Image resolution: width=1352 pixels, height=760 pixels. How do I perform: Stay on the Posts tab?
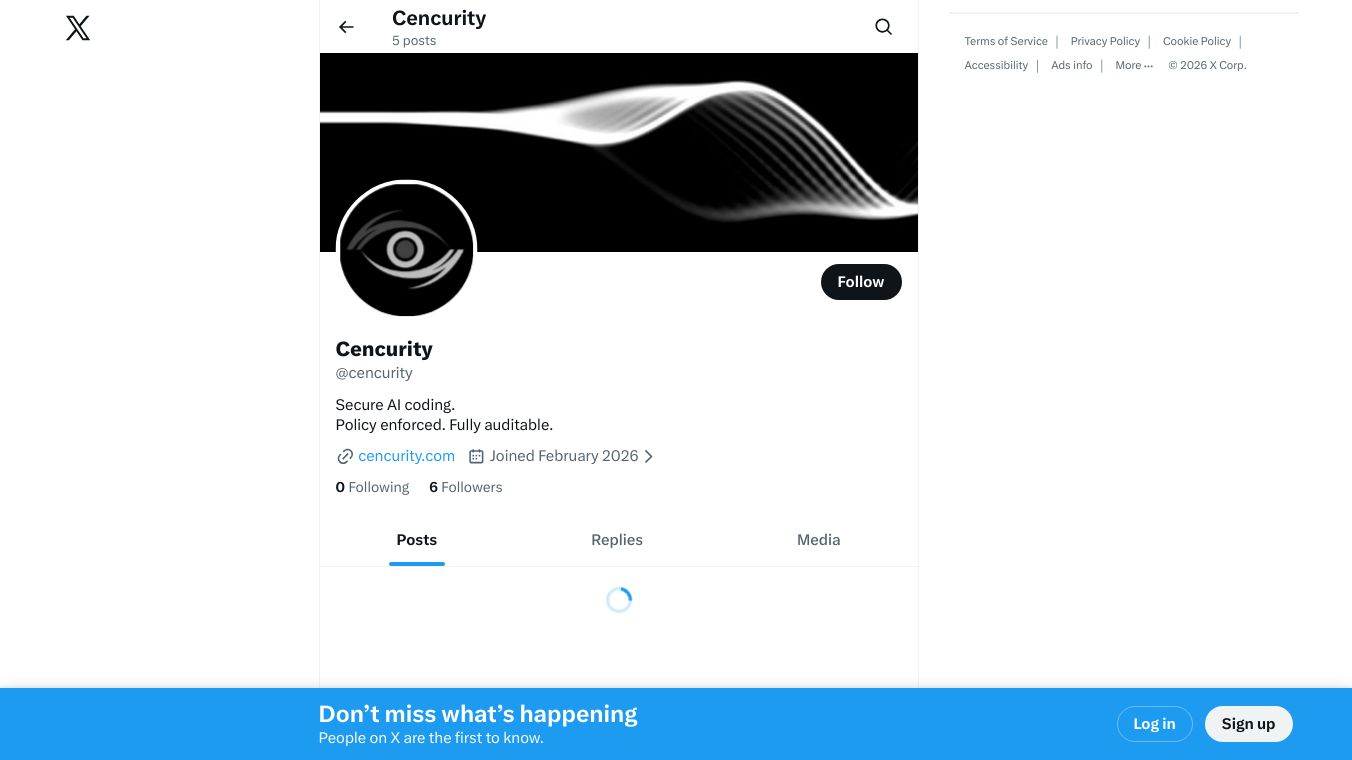416,539
